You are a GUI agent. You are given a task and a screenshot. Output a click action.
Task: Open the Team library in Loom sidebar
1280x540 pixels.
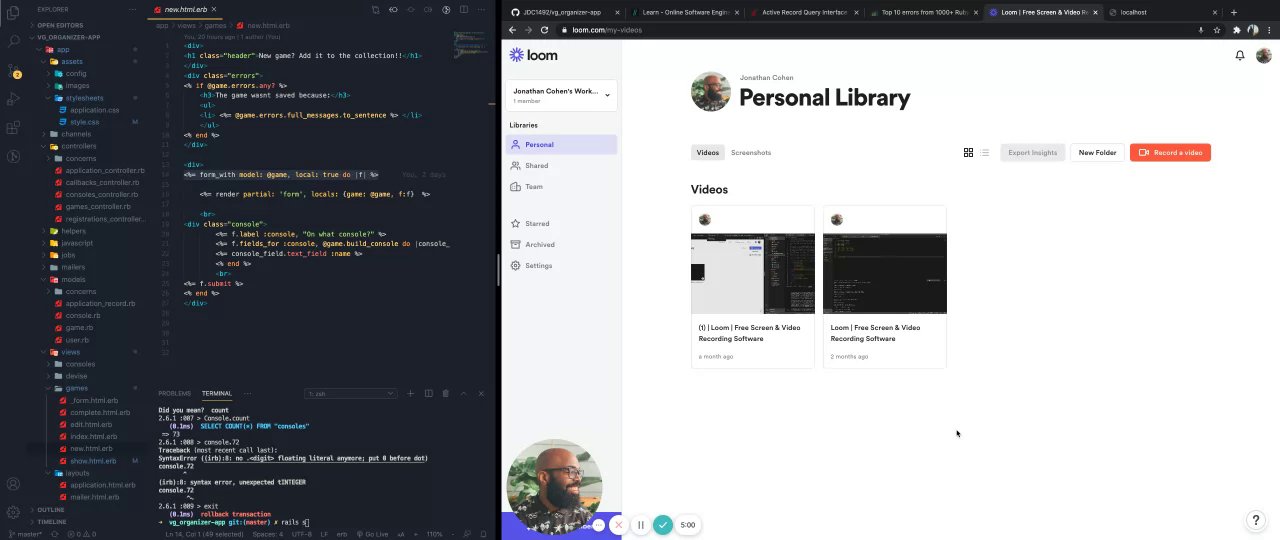[x=561, y=186]
